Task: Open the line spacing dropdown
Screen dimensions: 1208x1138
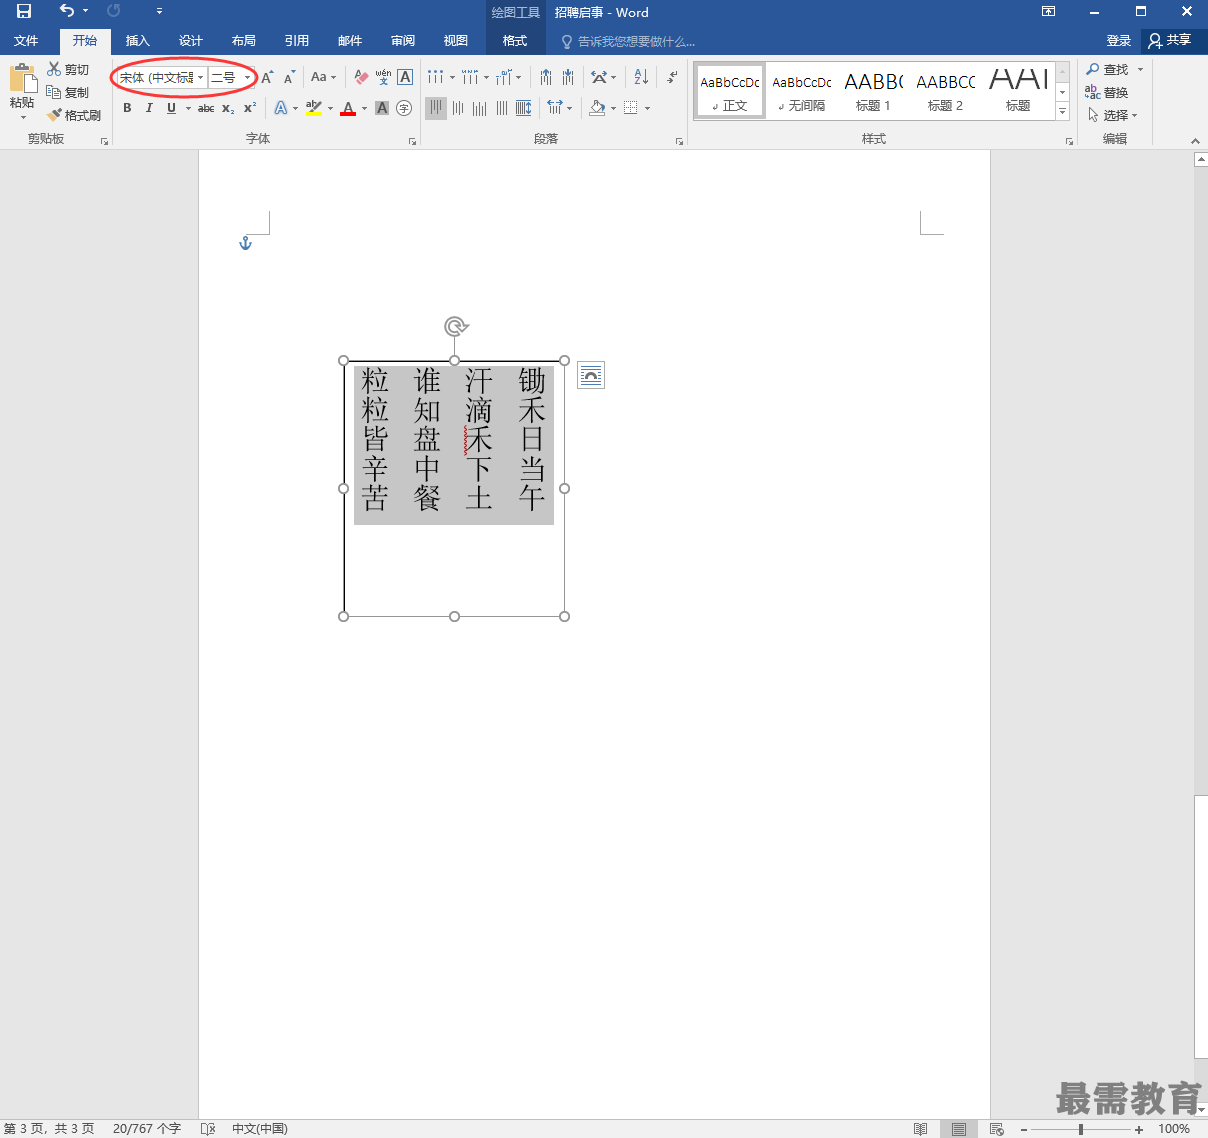Action: click(559, 108)
